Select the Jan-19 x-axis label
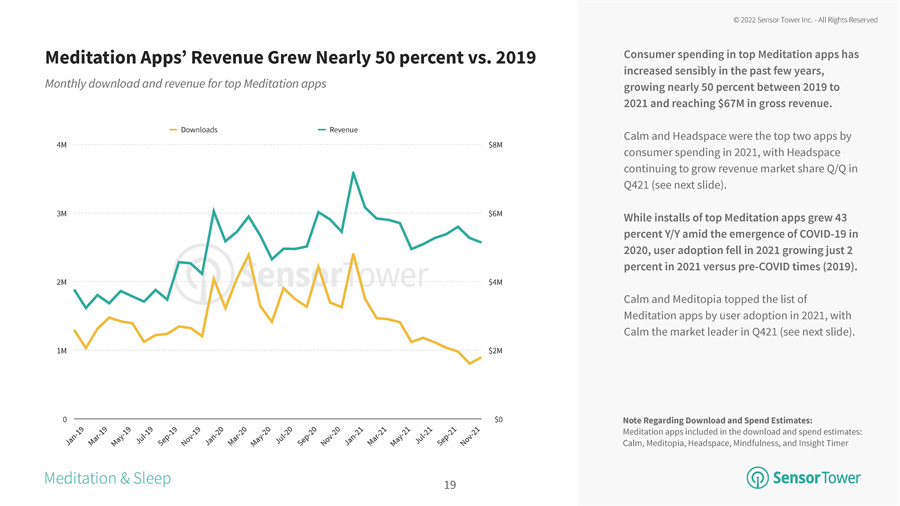Screen dimensions: 900x506 (73, 436)
